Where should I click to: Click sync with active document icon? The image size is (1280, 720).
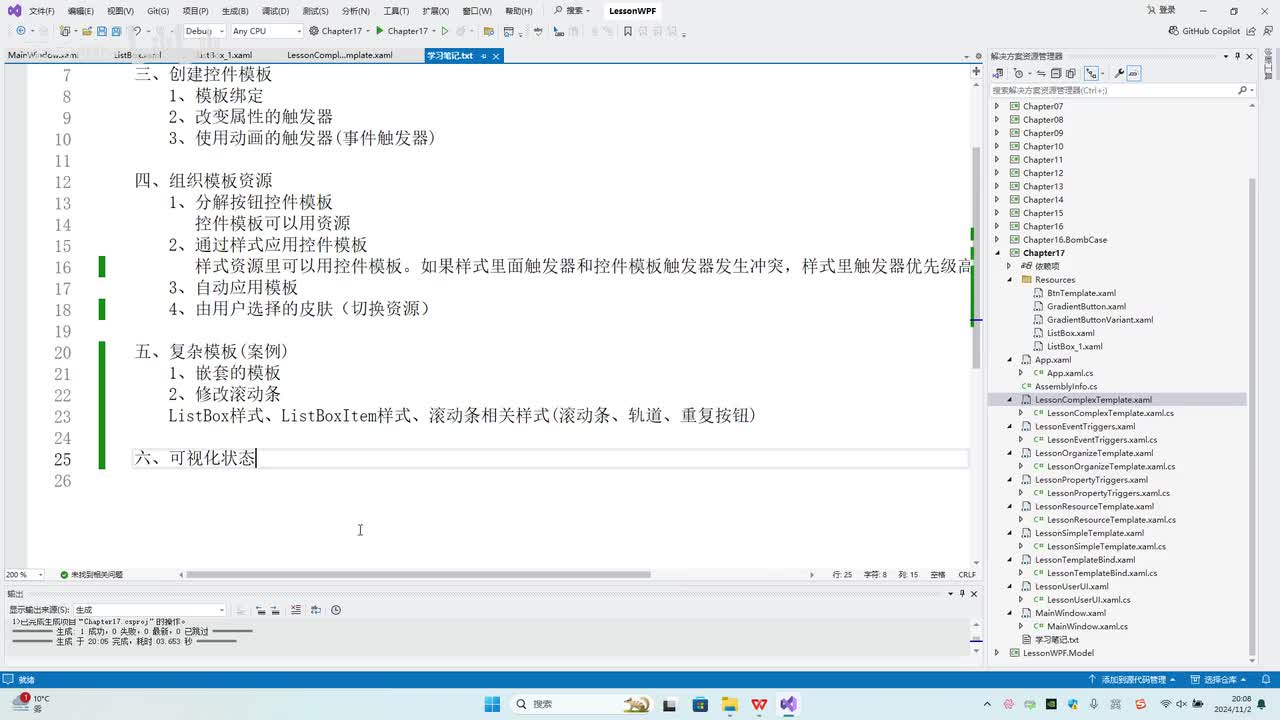1041,73
